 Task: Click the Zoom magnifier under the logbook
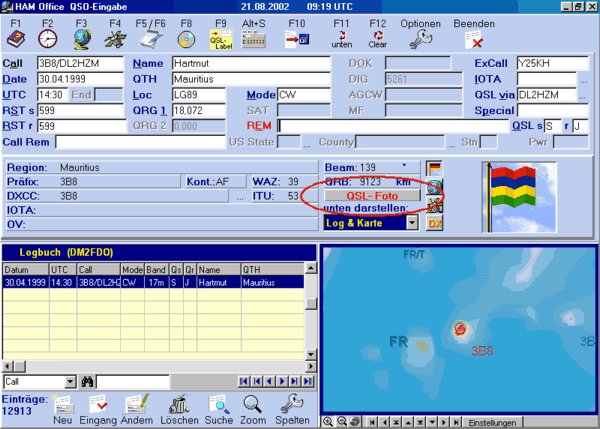(253, 405)
